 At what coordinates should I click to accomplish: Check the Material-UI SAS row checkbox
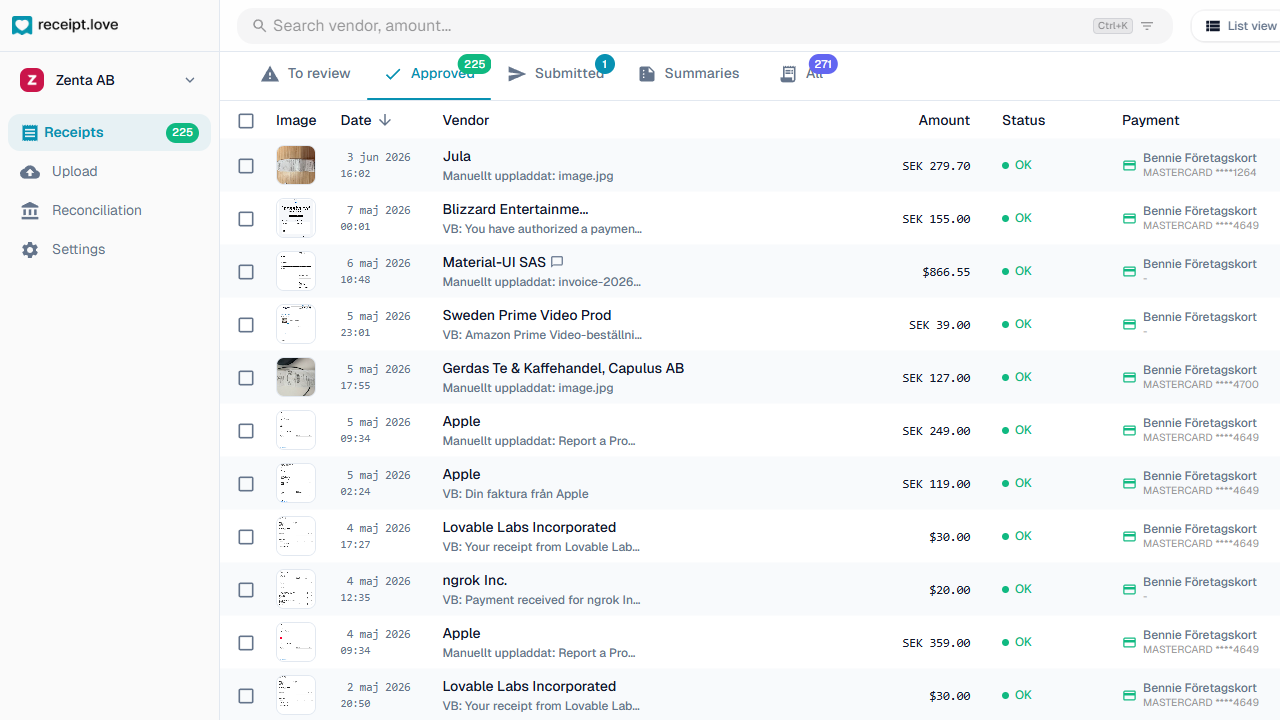pyautogui.click(x=246, y=272)
